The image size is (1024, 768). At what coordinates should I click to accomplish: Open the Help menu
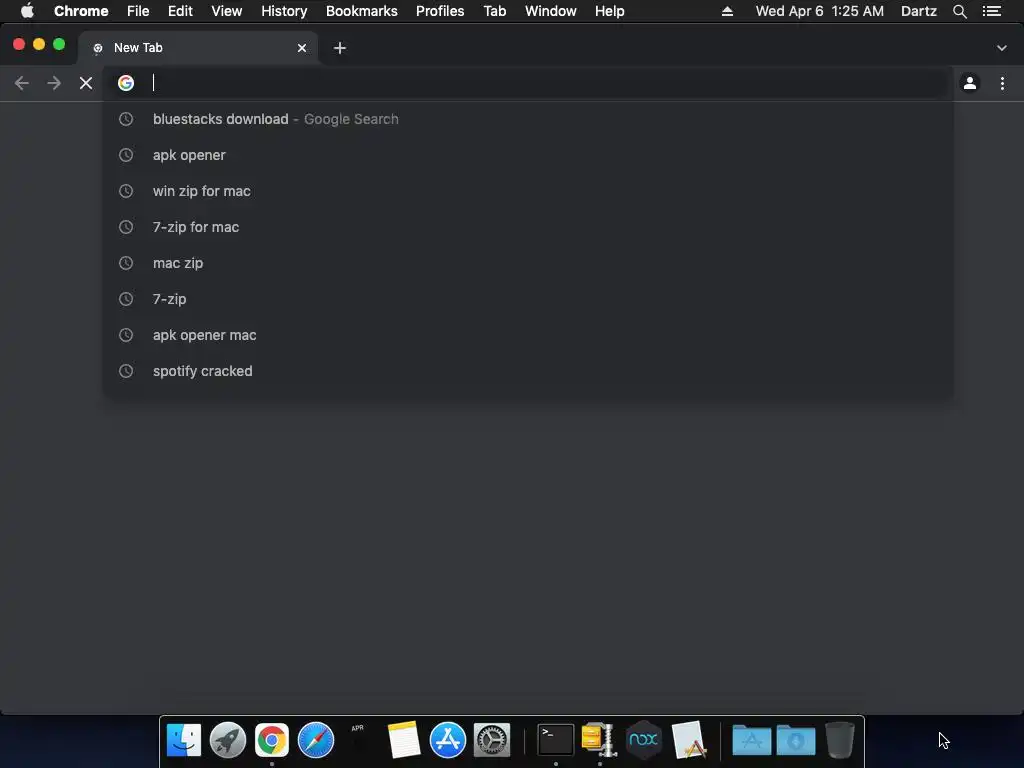point(609,11)
